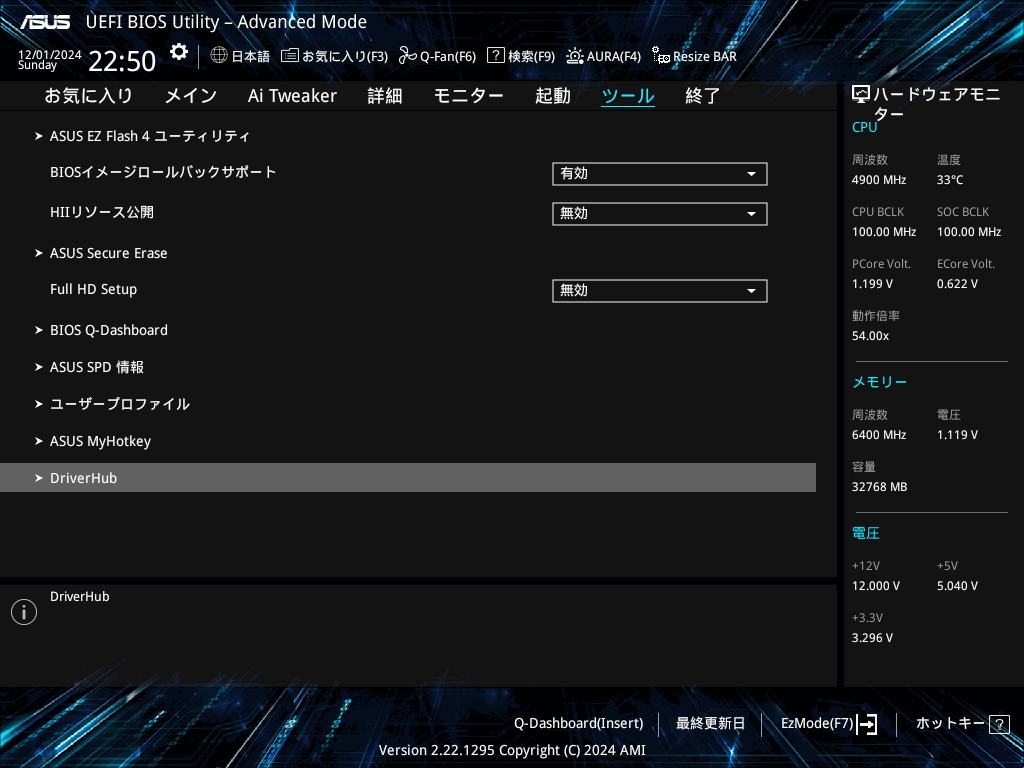Open favorites list icon お気に入り(F3)

click(x=290, y=56)
